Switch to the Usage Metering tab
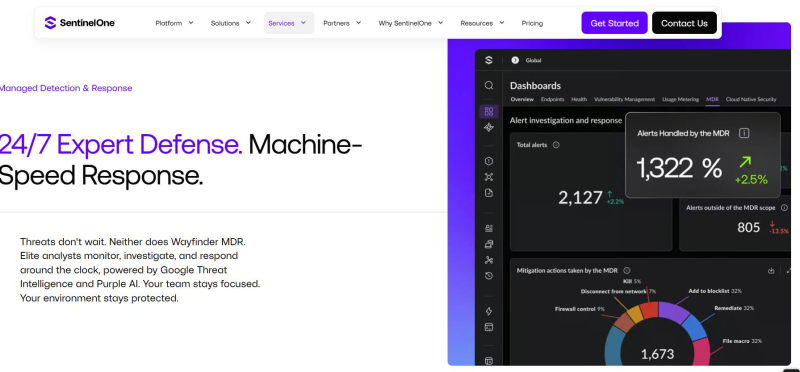Image resolution: width=800 pixels, height=372 pixels. [x=681, y=100]
